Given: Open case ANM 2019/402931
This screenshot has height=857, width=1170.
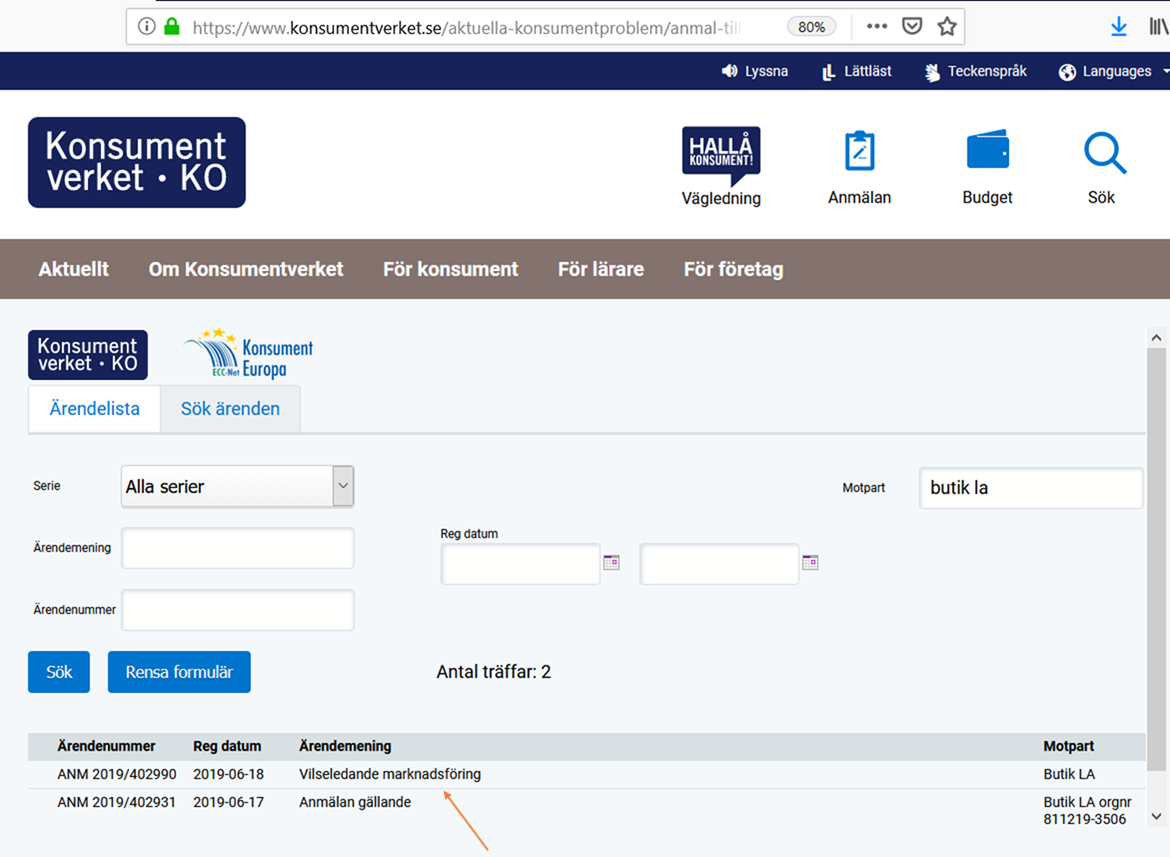Looking at the screenshot, I should click(116, 802).
